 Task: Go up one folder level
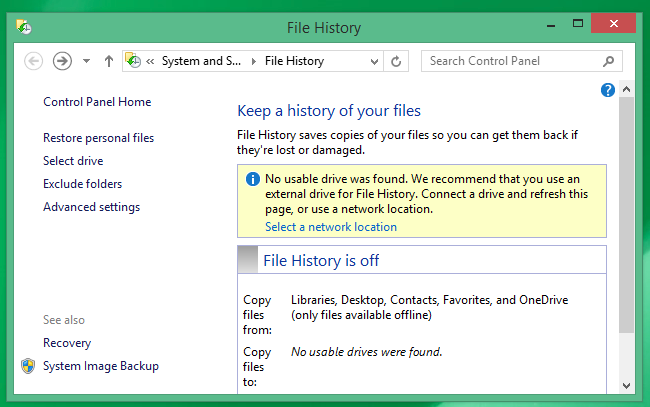click(x=109, y=61)
